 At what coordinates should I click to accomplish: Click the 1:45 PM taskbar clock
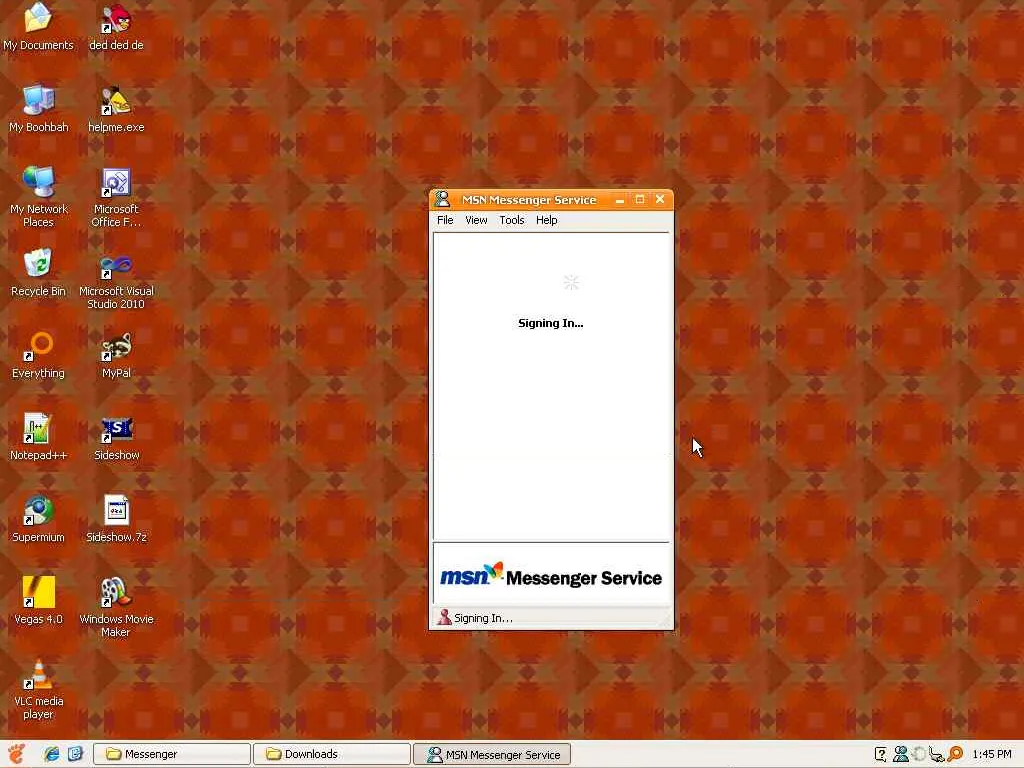coord(991,754)
